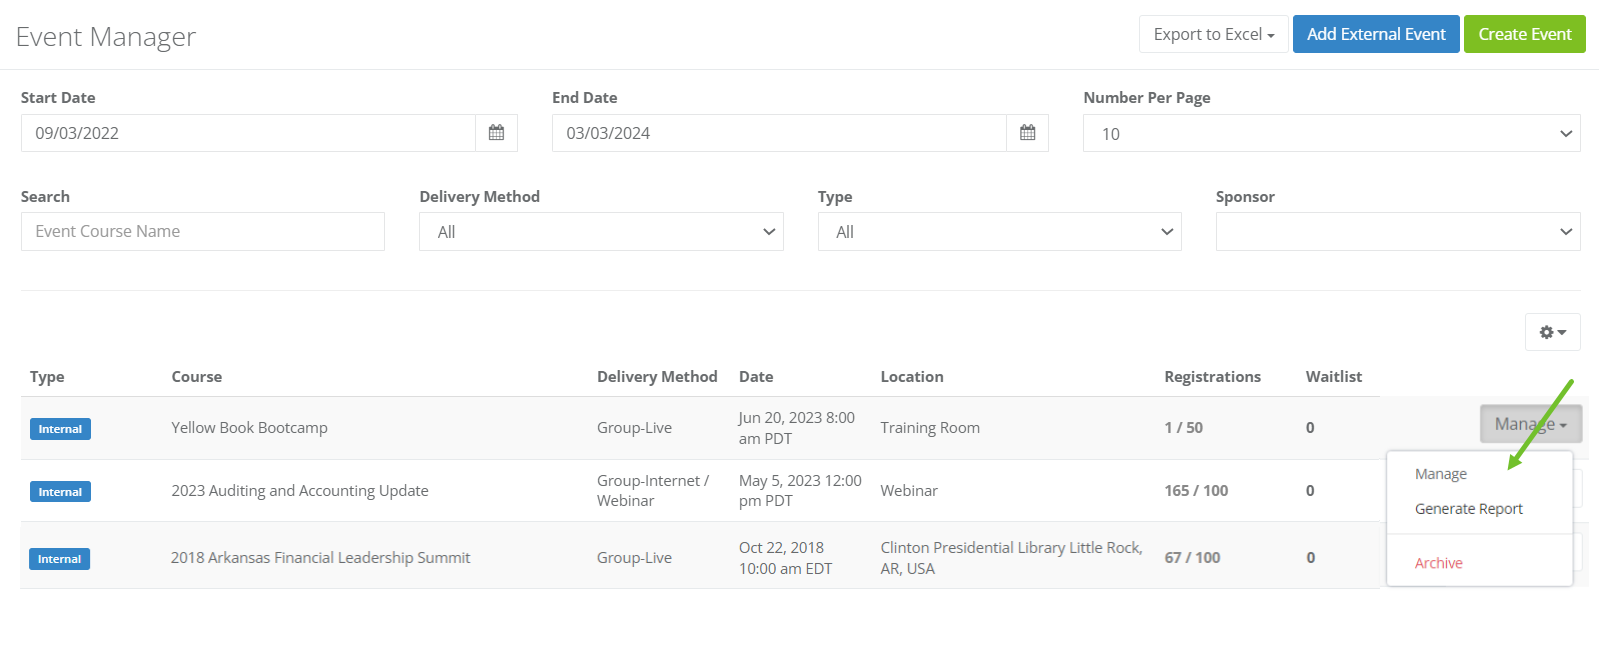The image size is (1599, 647).
Task: Open the Start Date calendar picker icon
Action: point(496,133)
